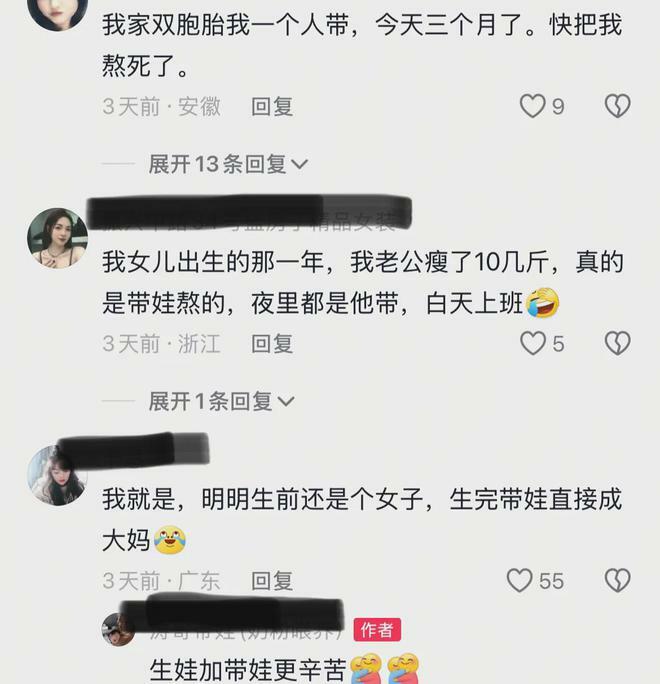Reply (回复) to the Anhui comment
The image size is (660, 684).
(x=272, y=107)
